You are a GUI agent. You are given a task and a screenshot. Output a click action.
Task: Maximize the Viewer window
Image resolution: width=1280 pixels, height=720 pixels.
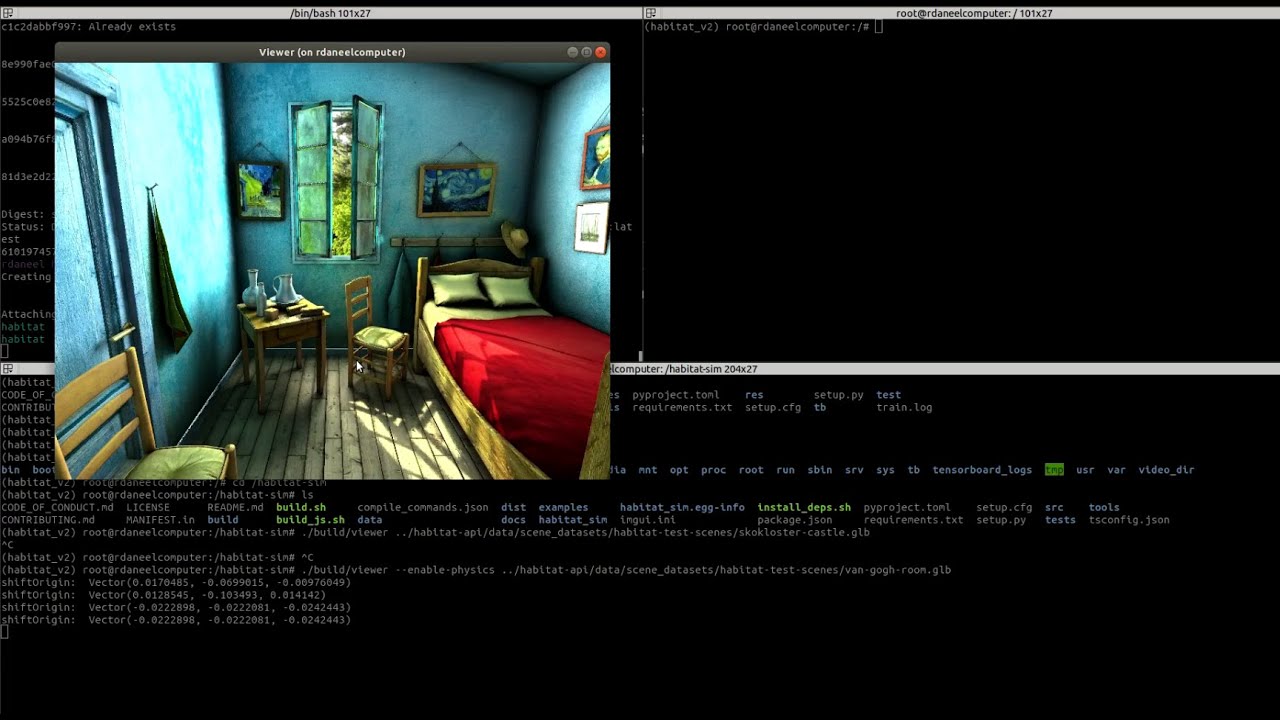pyautogui.click(x=587, y=52)
